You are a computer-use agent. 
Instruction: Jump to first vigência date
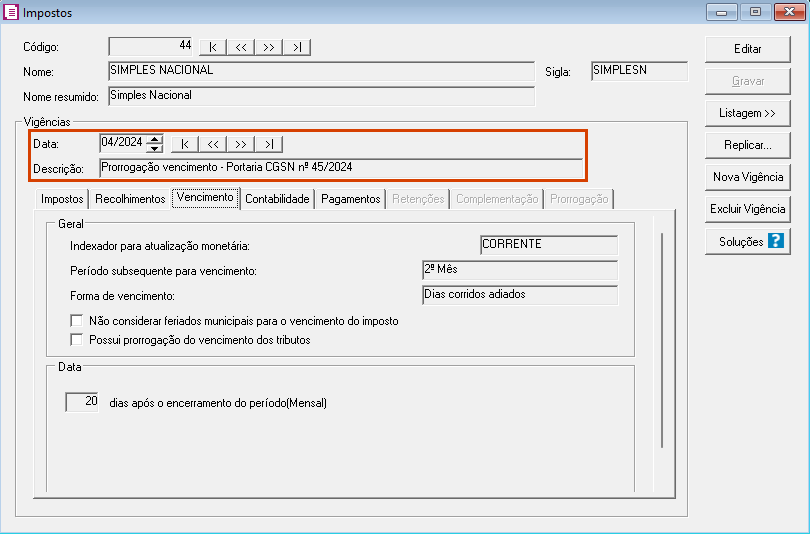click(x=184, y=144)
